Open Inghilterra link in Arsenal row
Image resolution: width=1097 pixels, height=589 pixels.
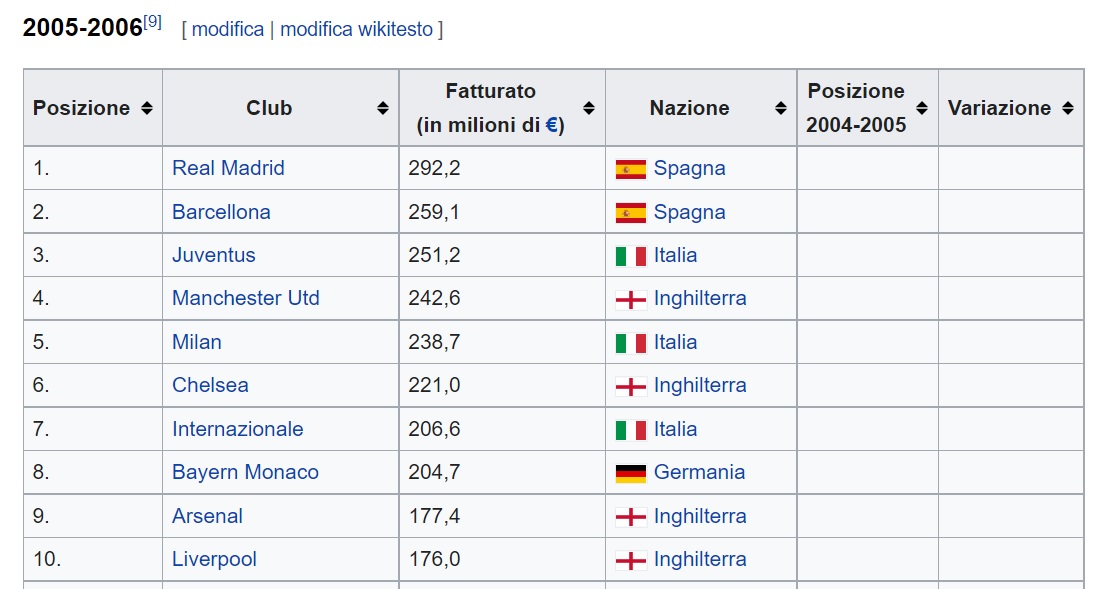tap(700, 516)
